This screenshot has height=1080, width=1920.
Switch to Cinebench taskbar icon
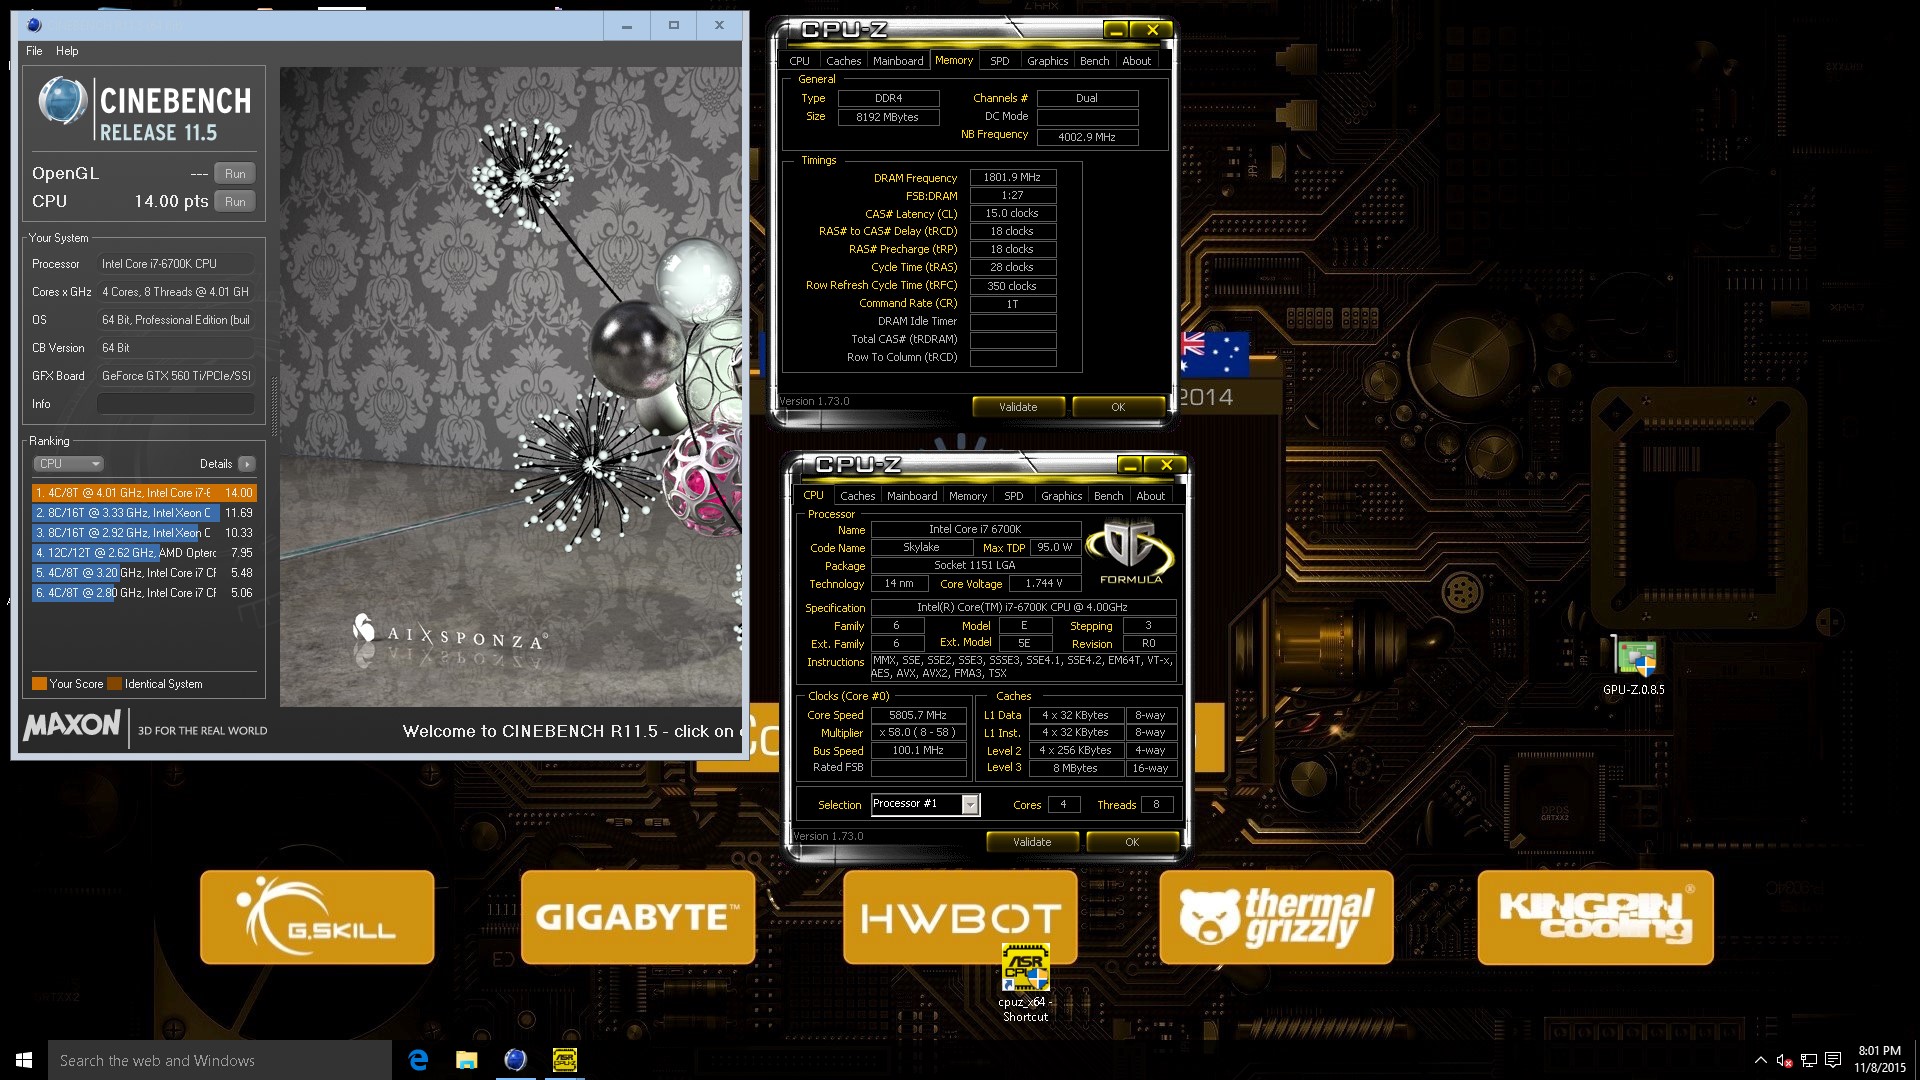tap(515, 1060)
